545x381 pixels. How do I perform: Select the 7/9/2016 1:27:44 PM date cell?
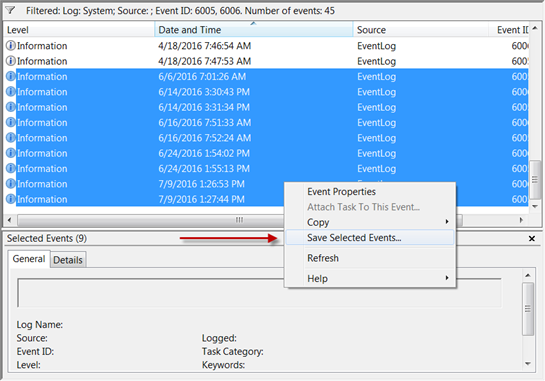[201, 199]
